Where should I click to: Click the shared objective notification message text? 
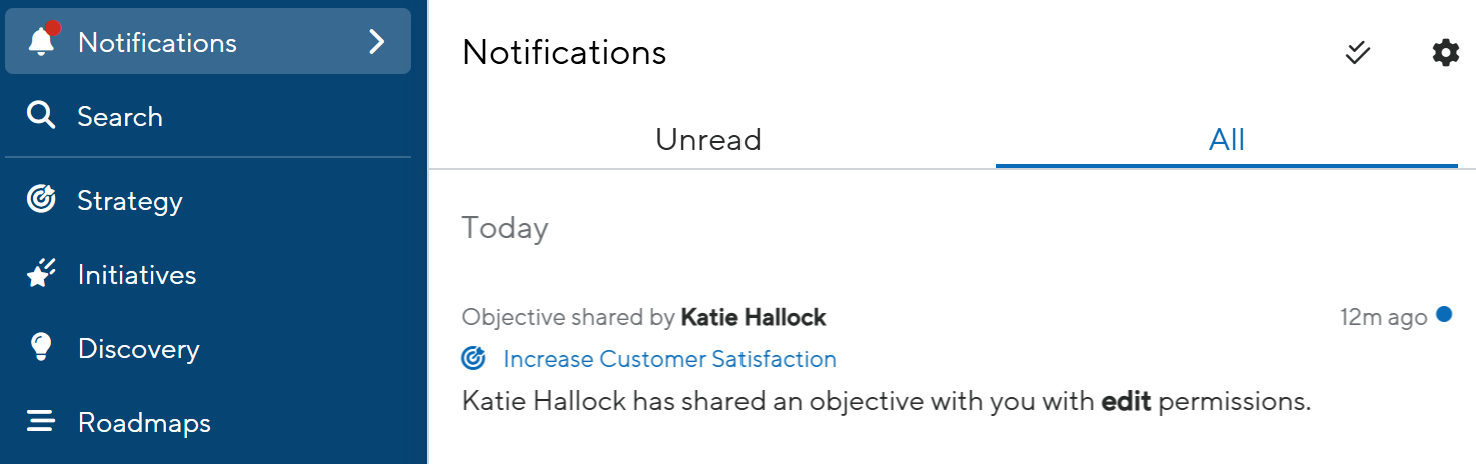click(x=885, y=402)
